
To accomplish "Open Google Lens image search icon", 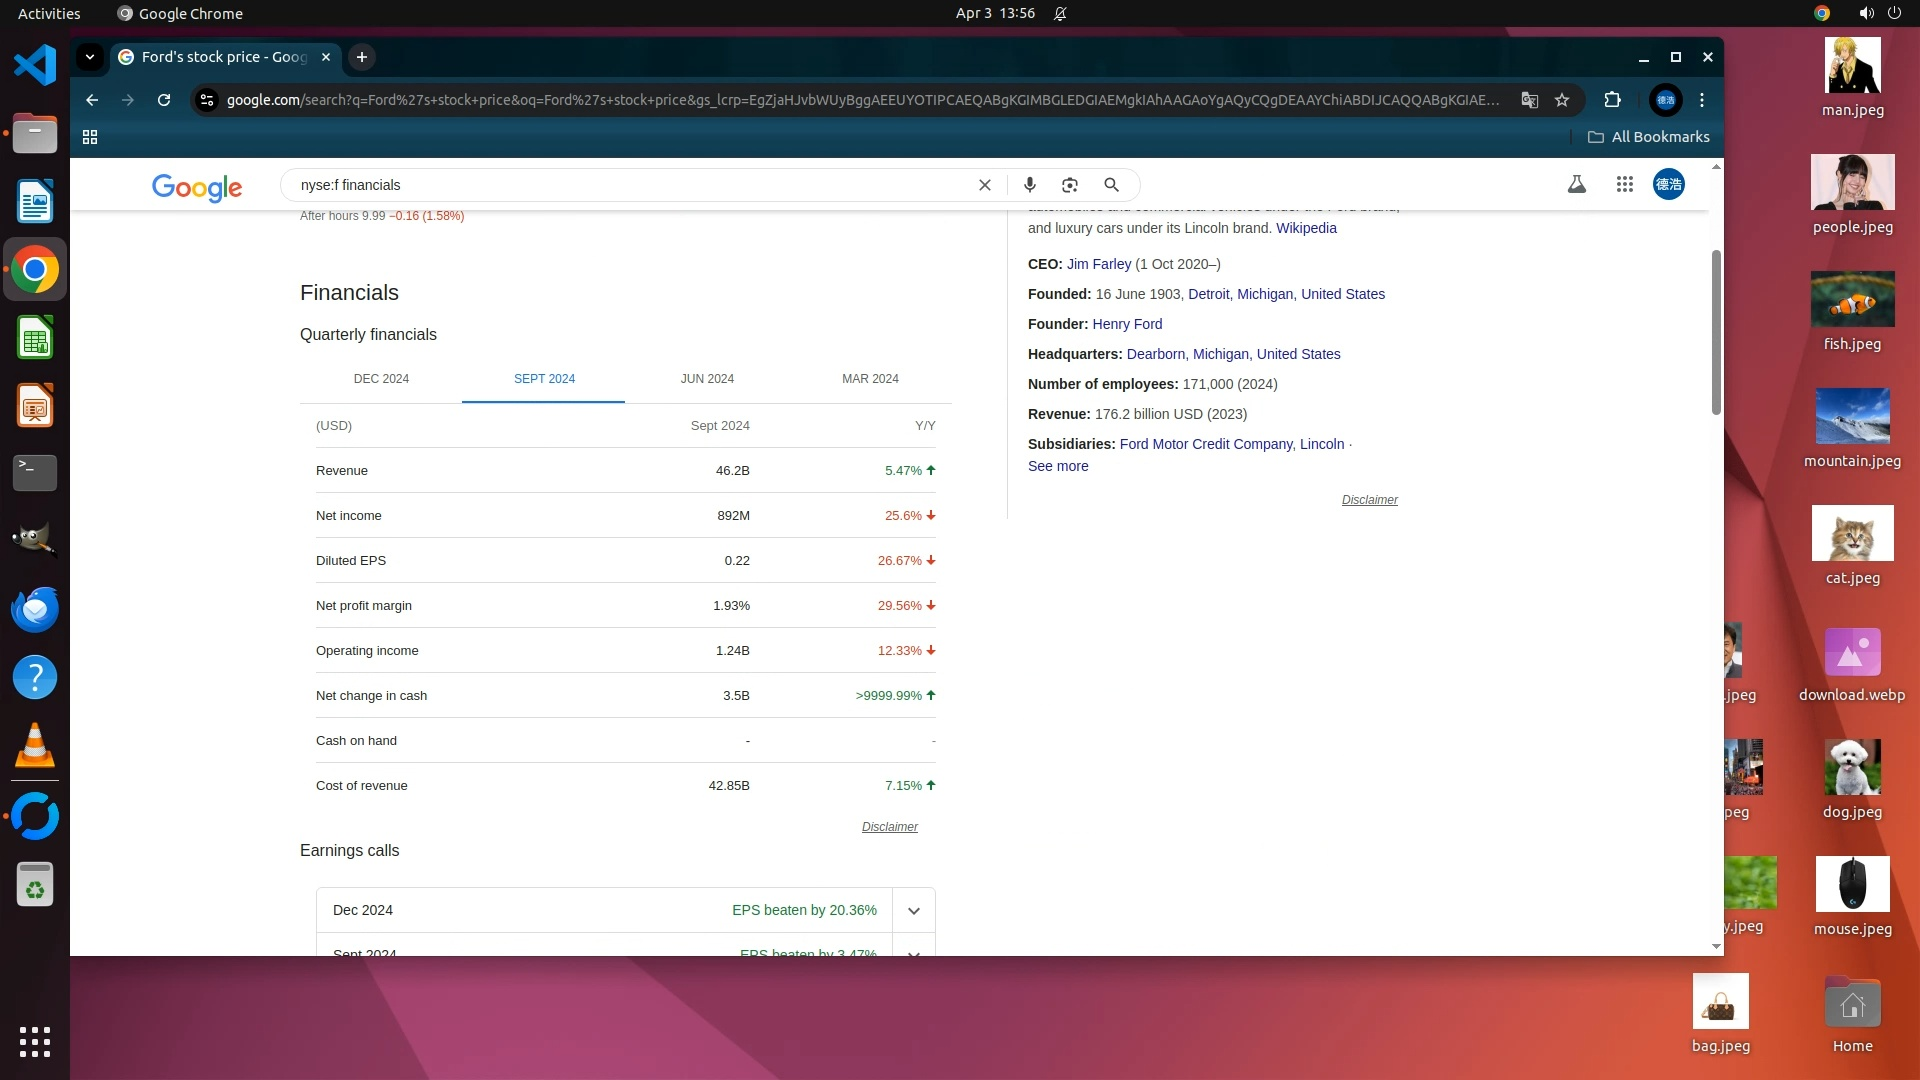I will click(x=1070, y=185).
